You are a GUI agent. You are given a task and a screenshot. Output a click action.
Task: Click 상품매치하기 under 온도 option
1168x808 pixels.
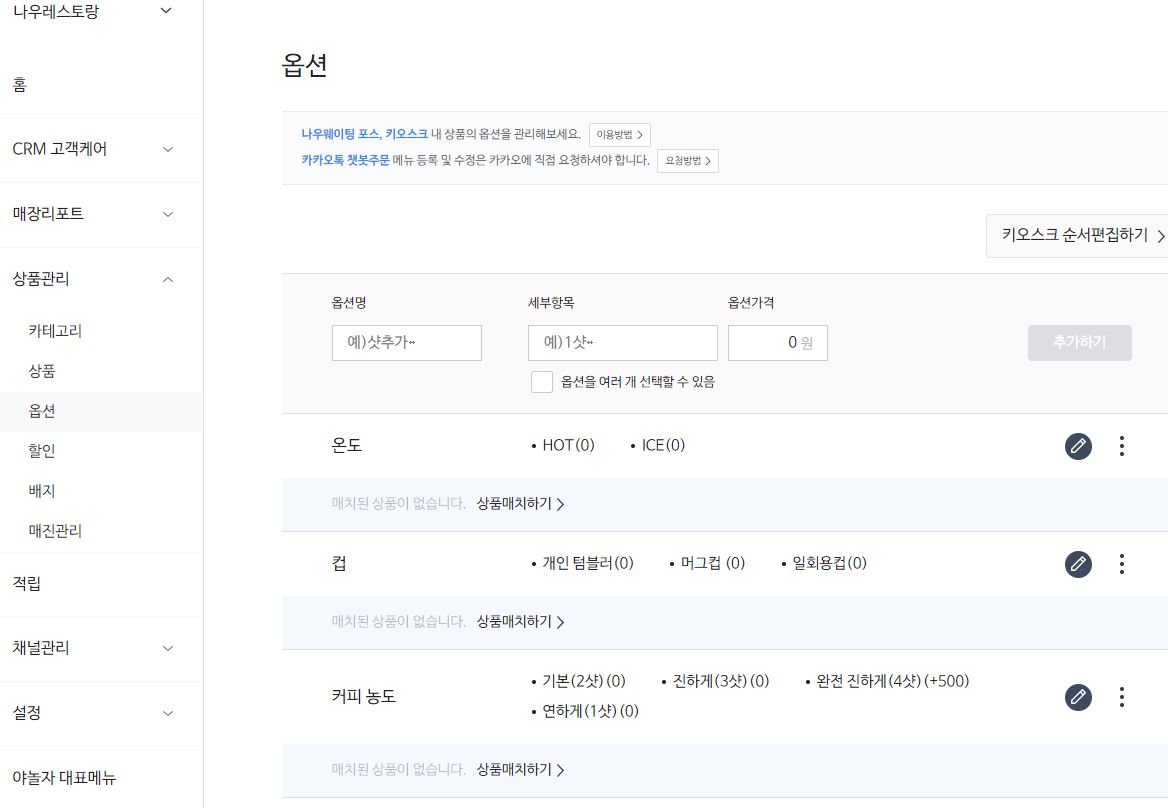coord(520,504)
